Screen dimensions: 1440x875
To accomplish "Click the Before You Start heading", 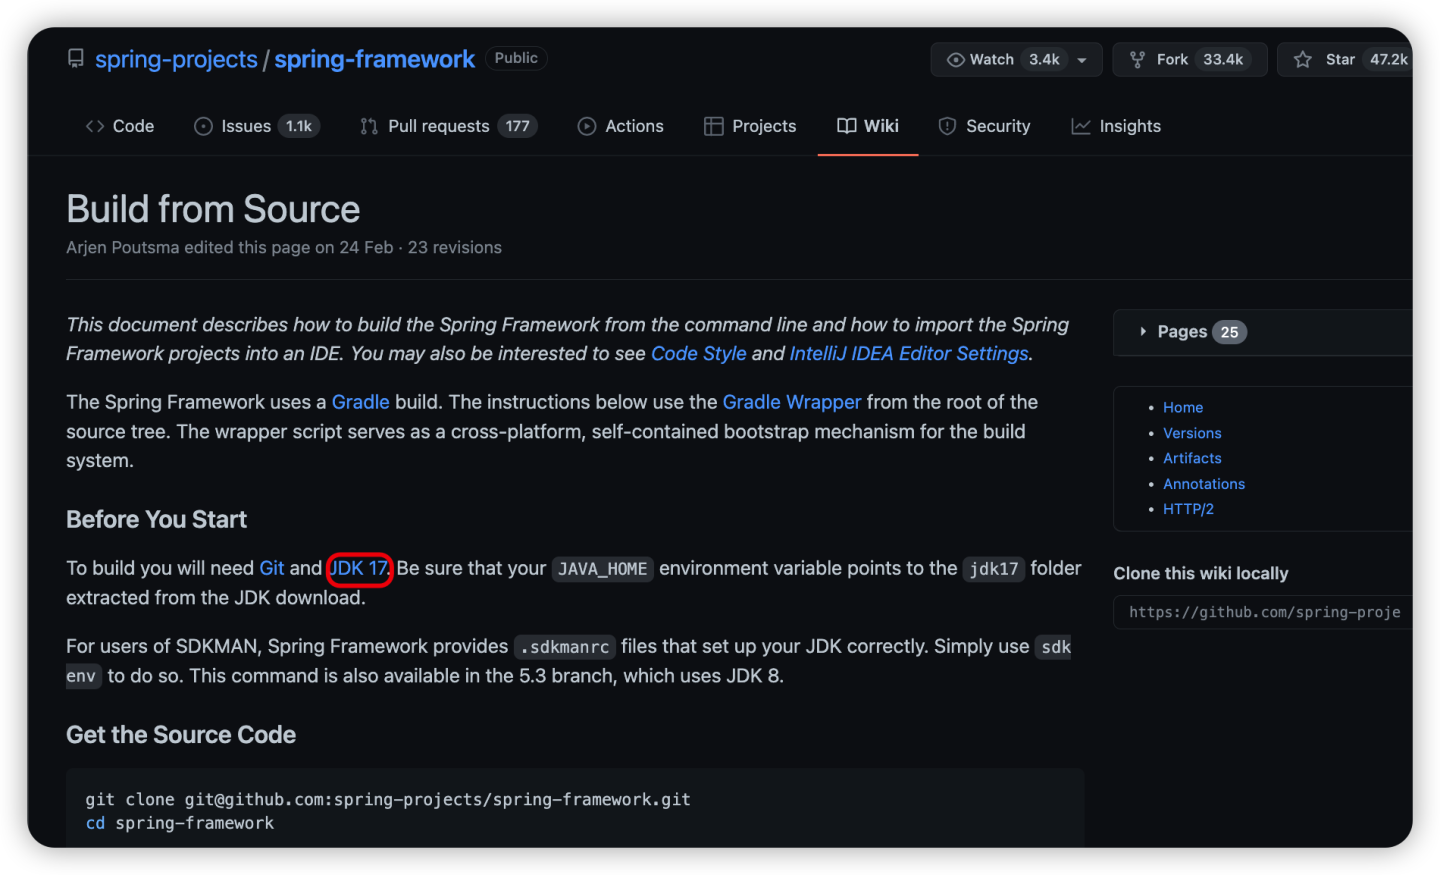I will tap(156, 520).
